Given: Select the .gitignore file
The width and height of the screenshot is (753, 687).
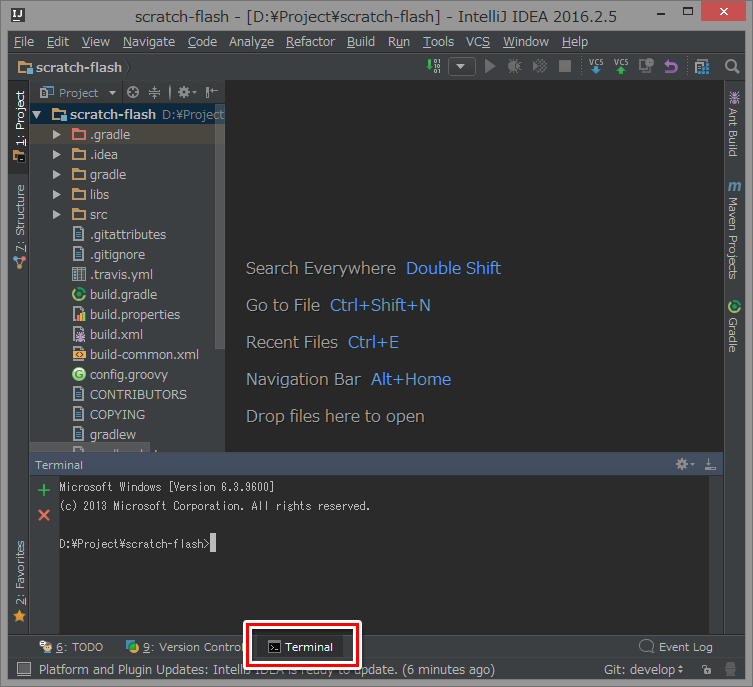Looking at the screenshot, I should click(x=109, y=254).
